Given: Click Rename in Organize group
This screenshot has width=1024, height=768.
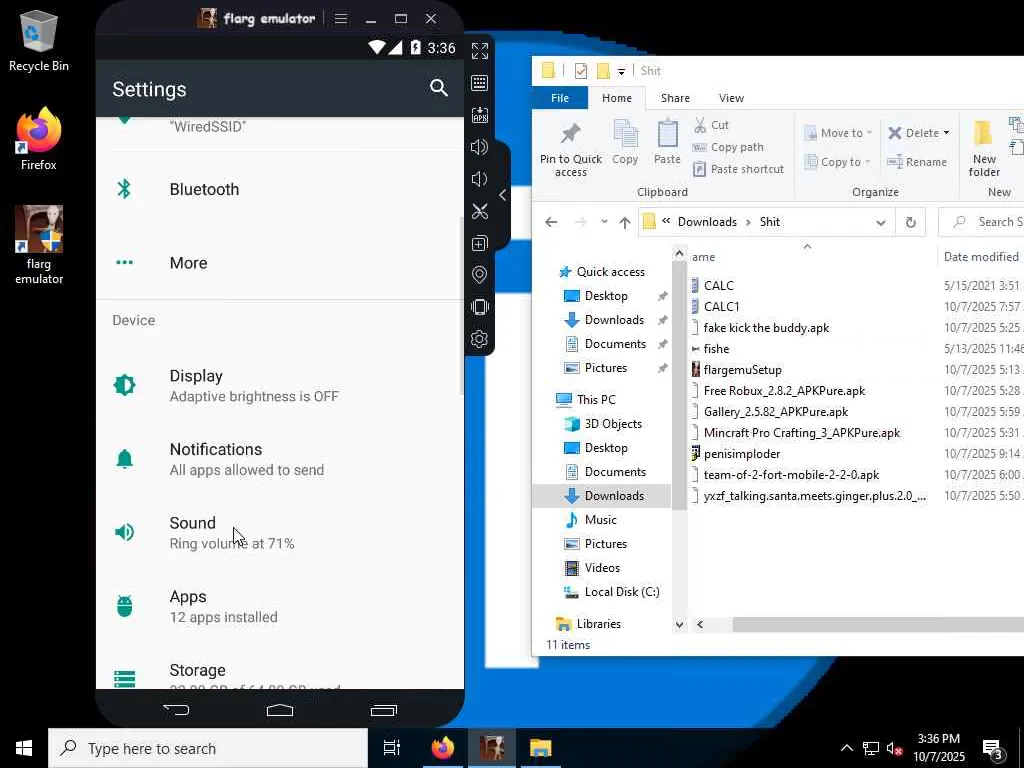Looking at the screenshot, I should pyautogui.click(x=917, y=162).
